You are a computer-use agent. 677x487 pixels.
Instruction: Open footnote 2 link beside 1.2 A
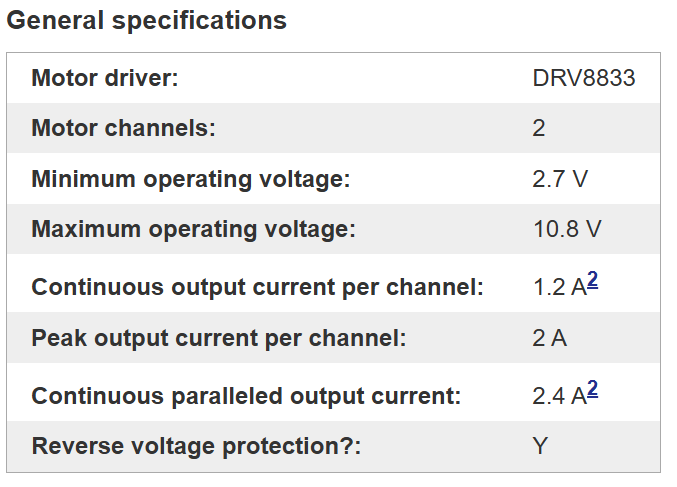tap(593, 281)
